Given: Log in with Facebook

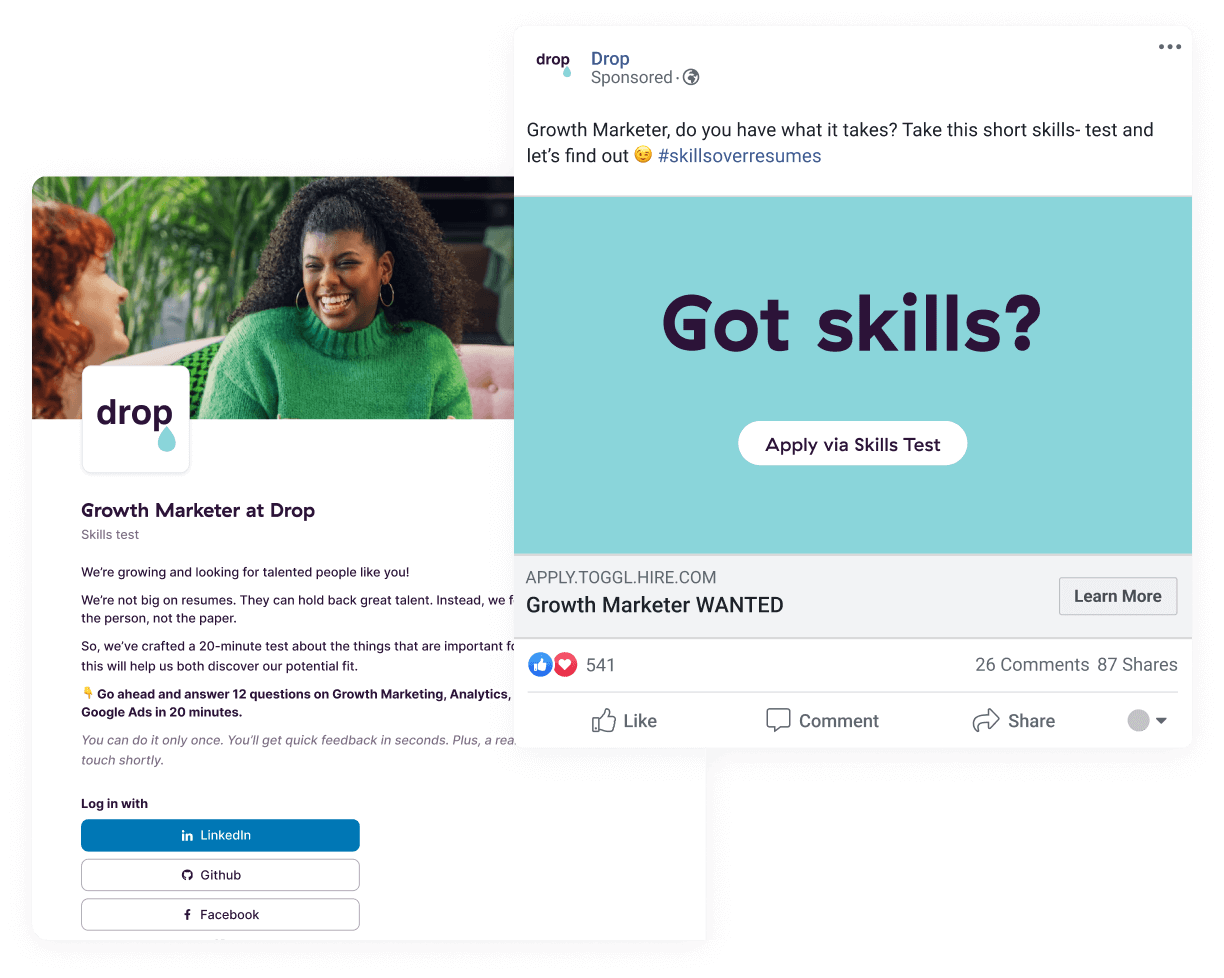Looking at the screenshot, I should point(220,915).
